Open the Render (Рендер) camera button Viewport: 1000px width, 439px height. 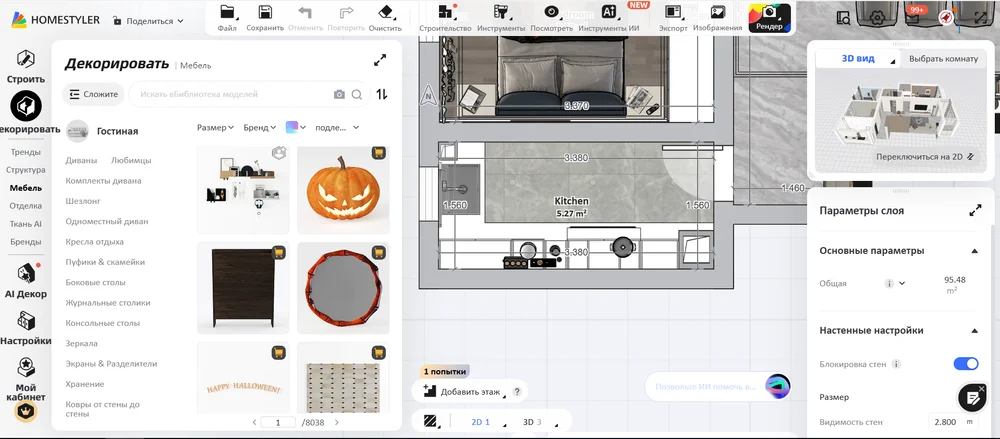[x=769, y=16]
